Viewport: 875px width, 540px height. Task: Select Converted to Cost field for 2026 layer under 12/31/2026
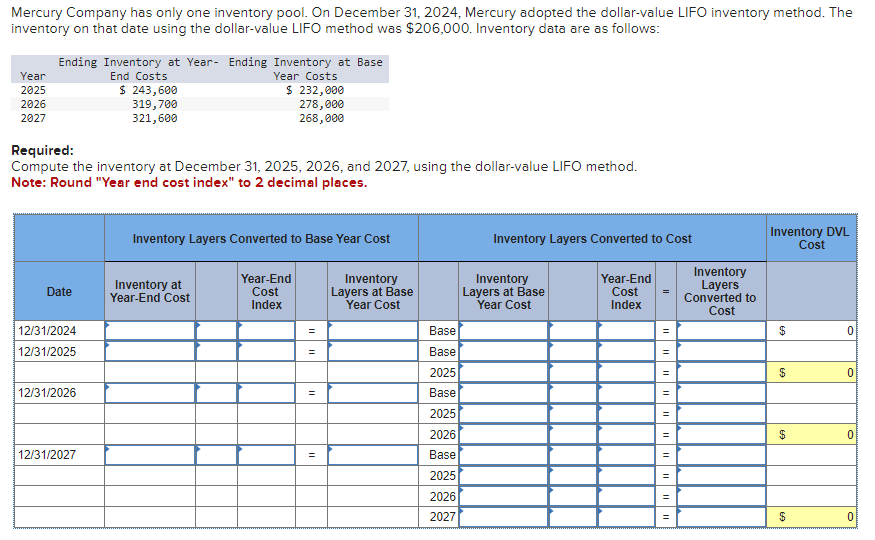[721, 434]
